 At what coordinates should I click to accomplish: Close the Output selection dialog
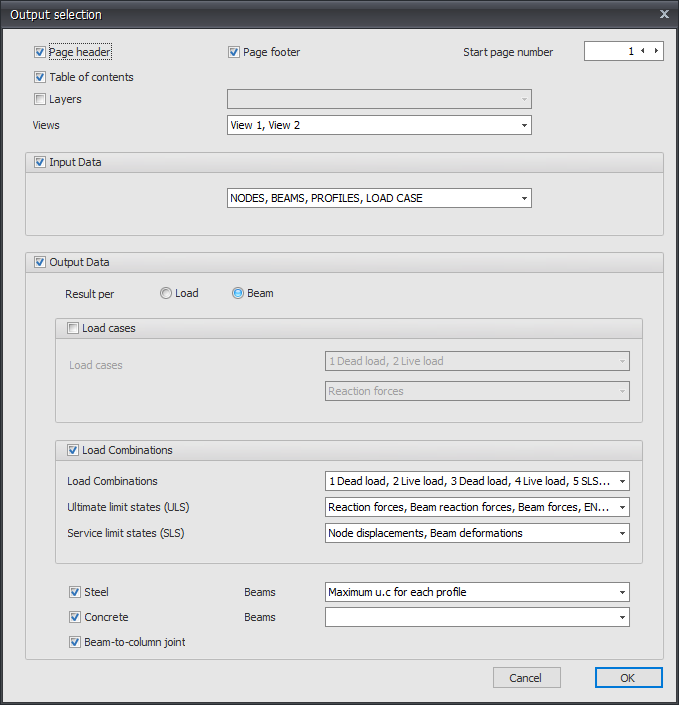coord(664,14)
